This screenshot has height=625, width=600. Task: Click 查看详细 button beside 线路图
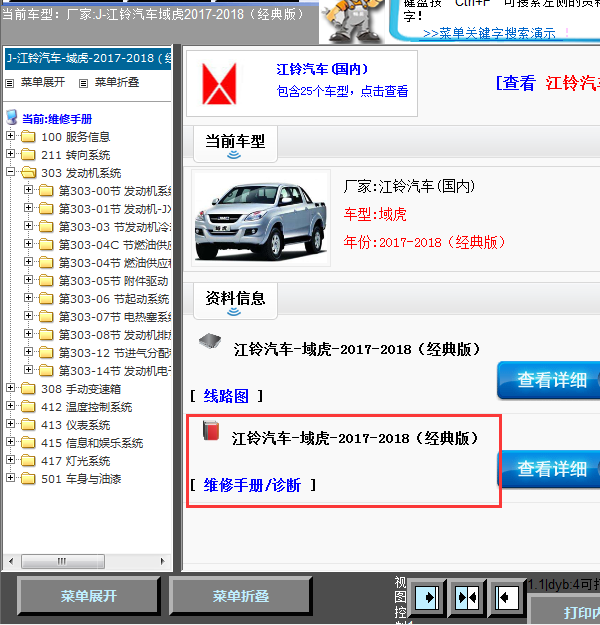[549, 379]
